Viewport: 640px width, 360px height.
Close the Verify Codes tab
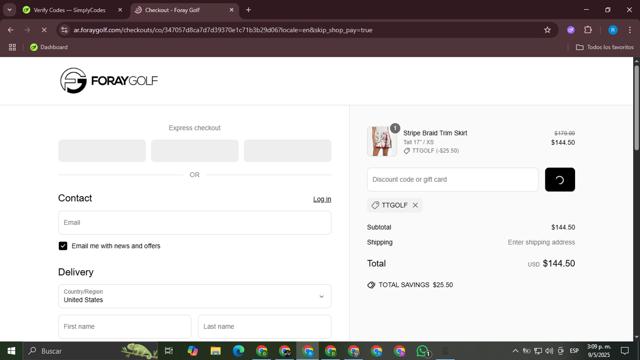[x=120, y=10]
